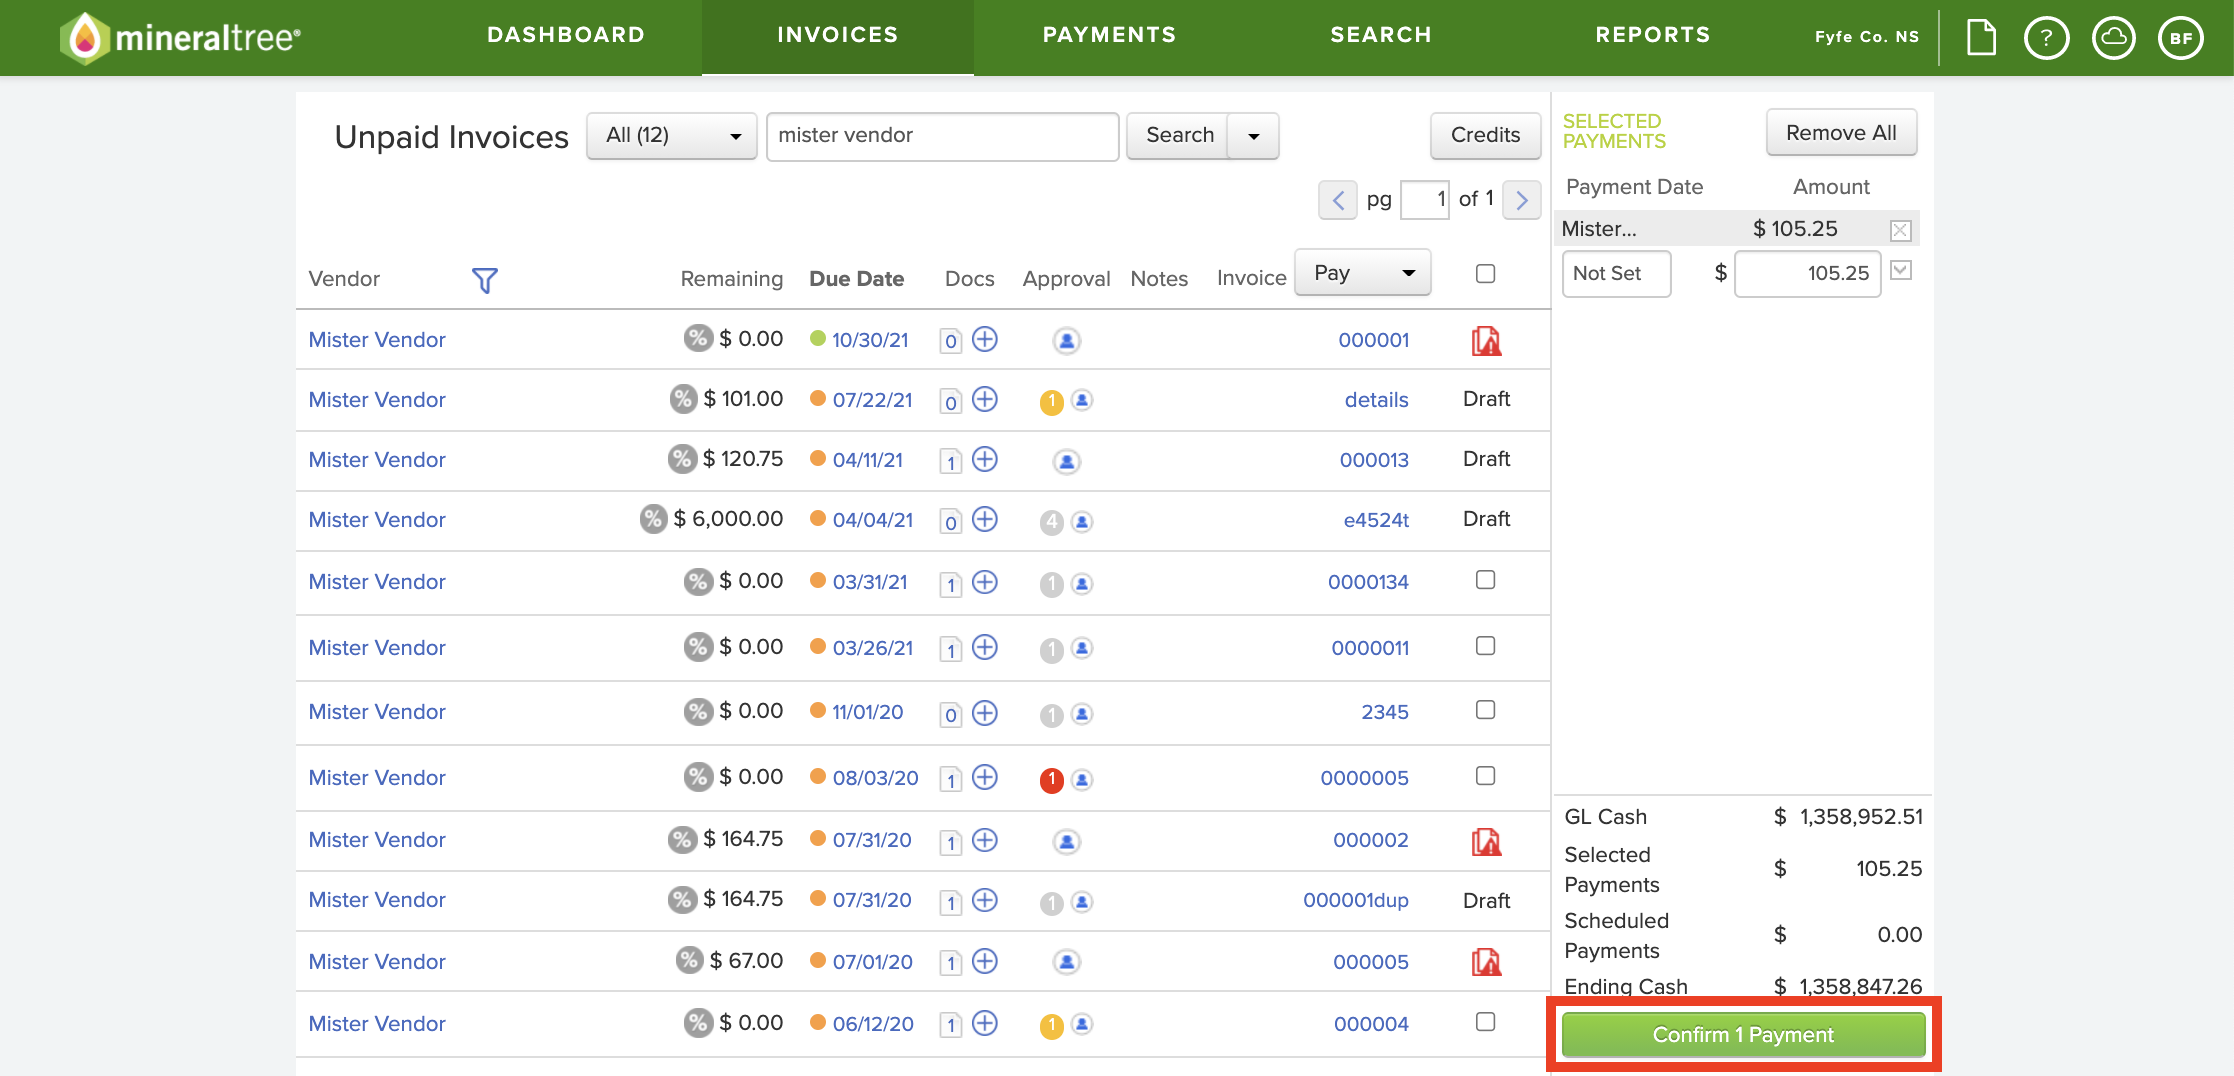This screenshot has width=2234, height=1076.
Task: Add document plus icon for invoice 000013
Action: pyautogui.click(x=985, y=459)
